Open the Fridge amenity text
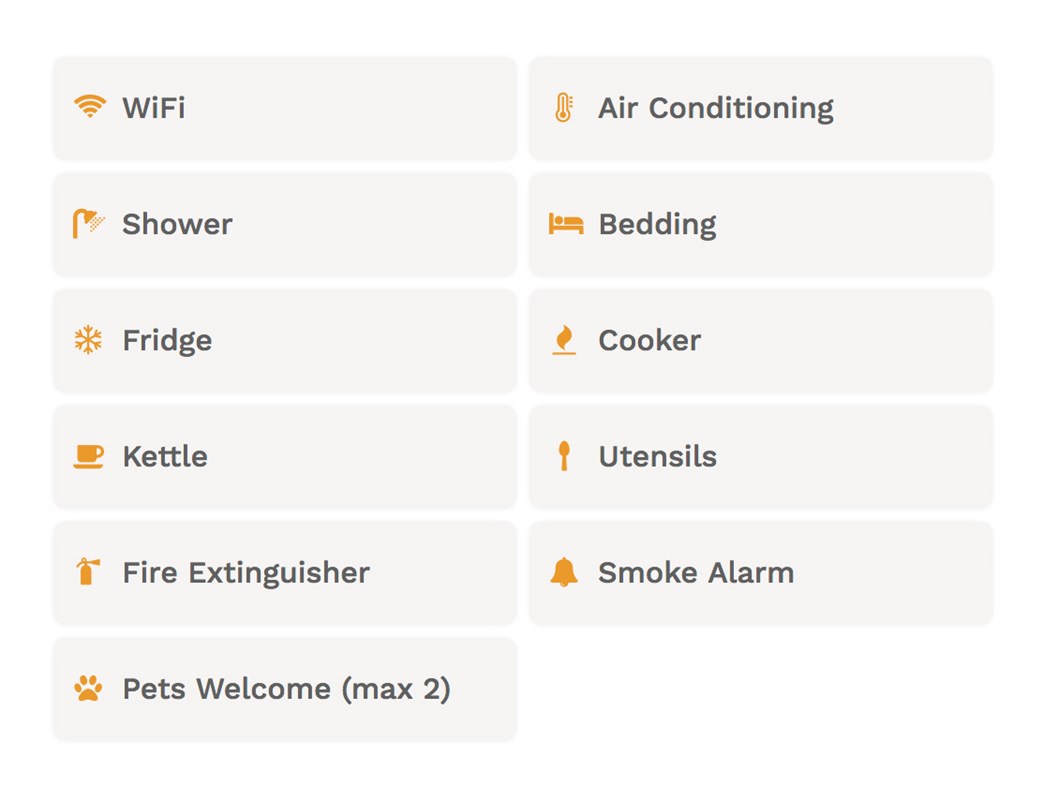The height and width of the screenshot is (800, 1044). 167,341
